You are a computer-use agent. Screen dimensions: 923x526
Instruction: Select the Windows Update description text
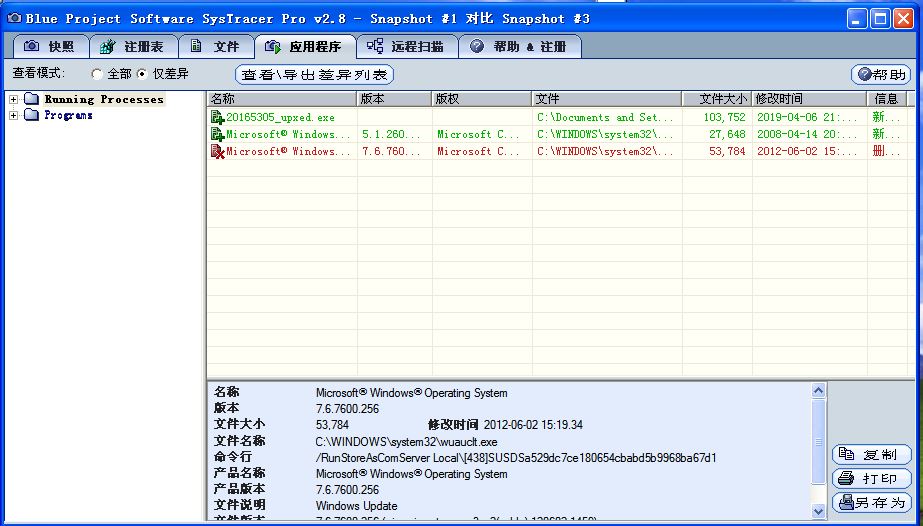[356, 506]
